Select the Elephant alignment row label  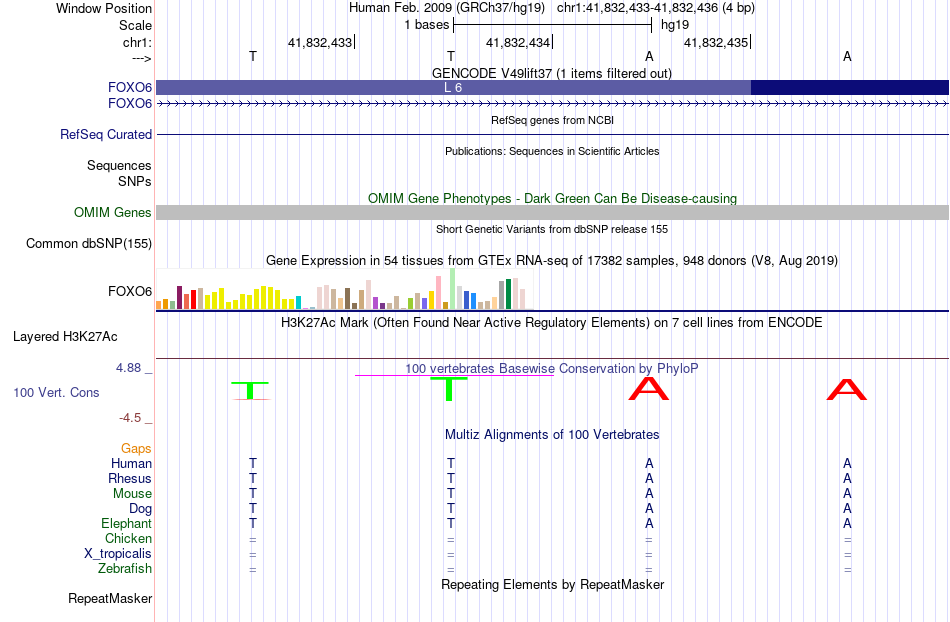coord(126,523)
